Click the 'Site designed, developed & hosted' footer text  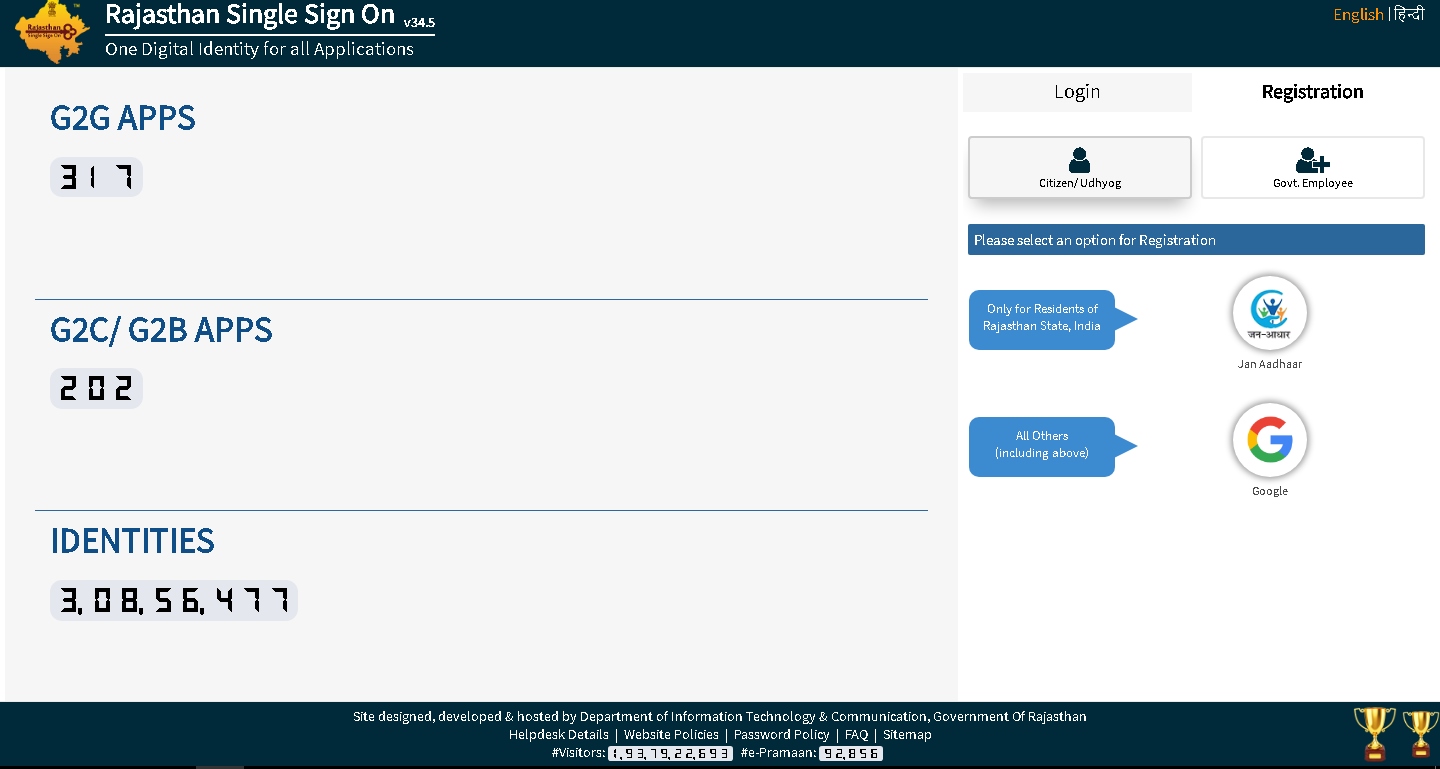pyautogui.click(x=719, y=716)
